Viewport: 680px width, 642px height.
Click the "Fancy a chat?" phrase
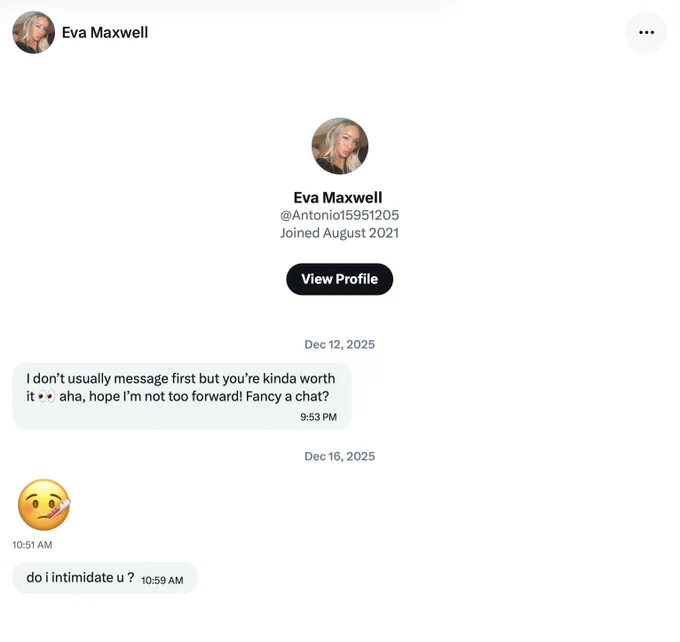click(287, 396)
